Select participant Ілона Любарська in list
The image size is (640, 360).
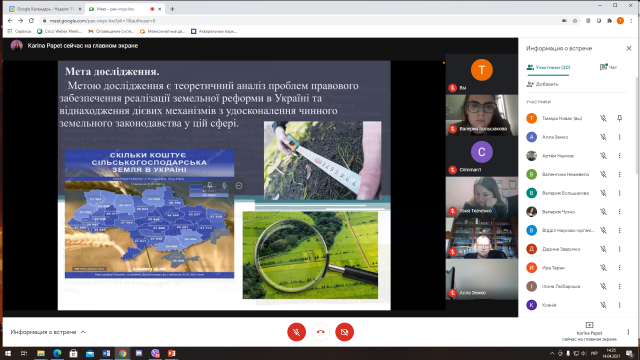pos(576,287)
